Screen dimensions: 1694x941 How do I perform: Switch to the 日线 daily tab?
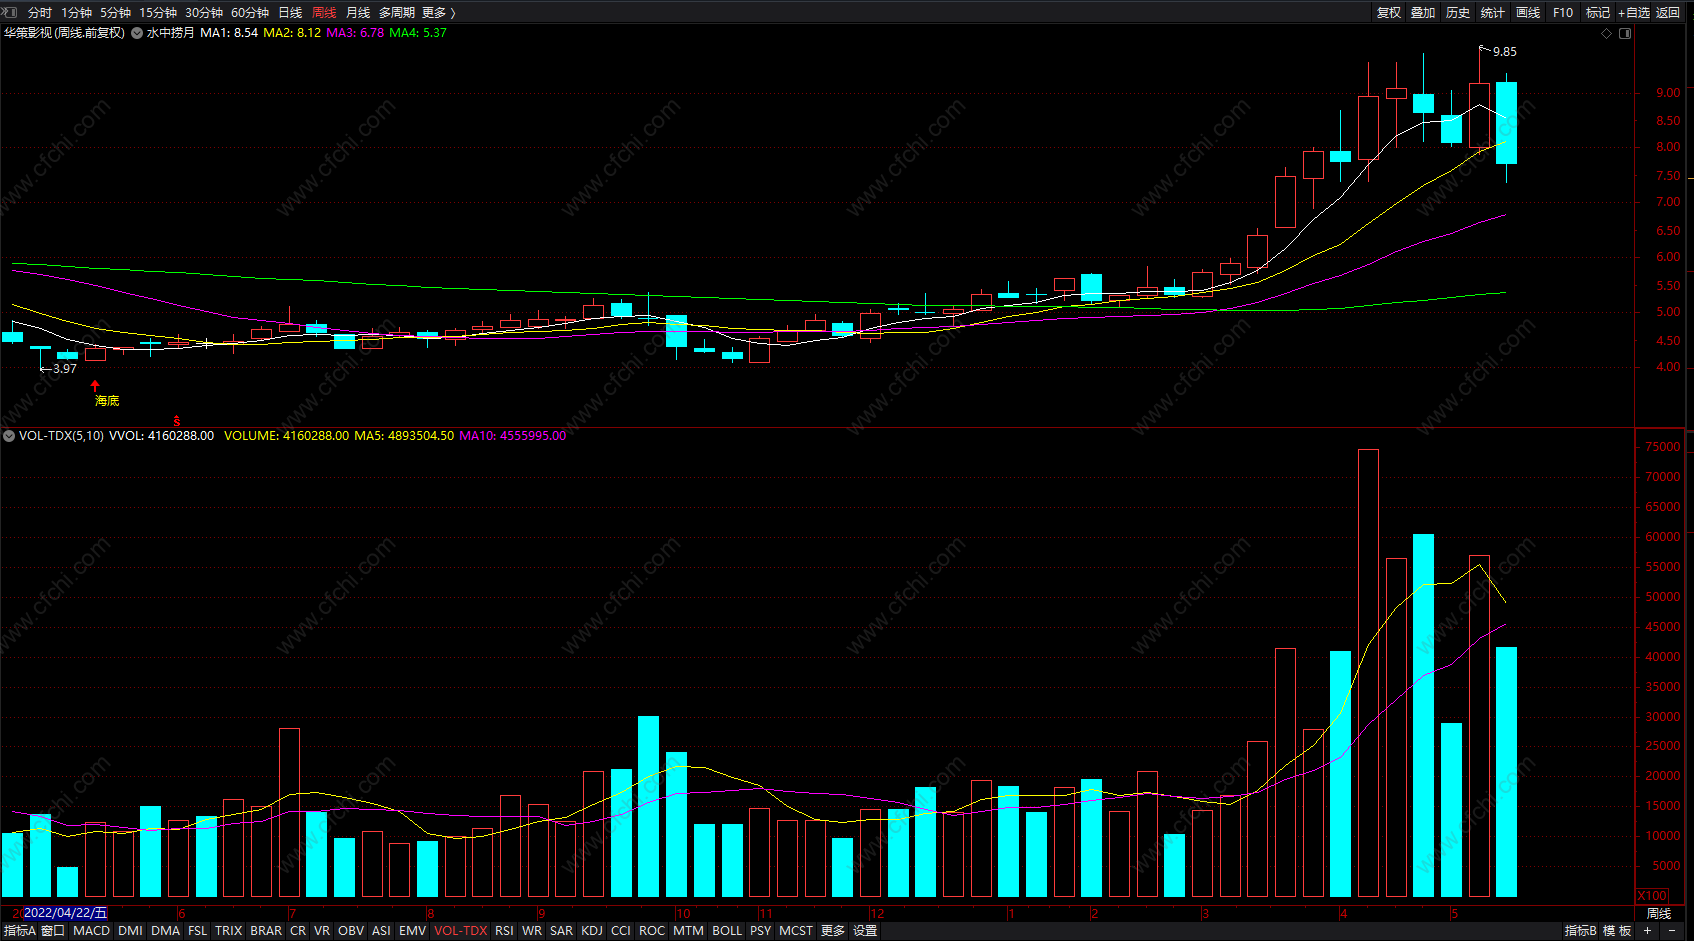290,13
